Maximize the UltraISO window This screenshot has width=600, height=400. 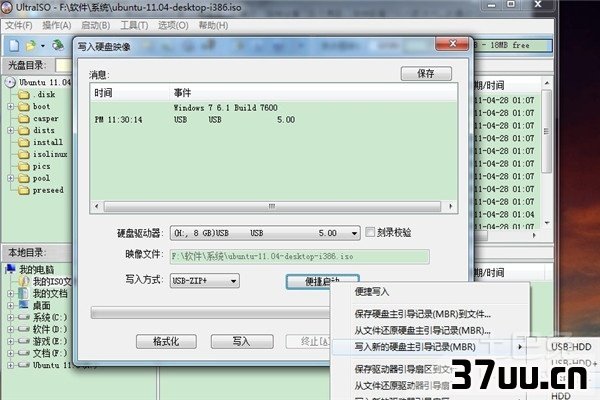click(x=511, y=4)
